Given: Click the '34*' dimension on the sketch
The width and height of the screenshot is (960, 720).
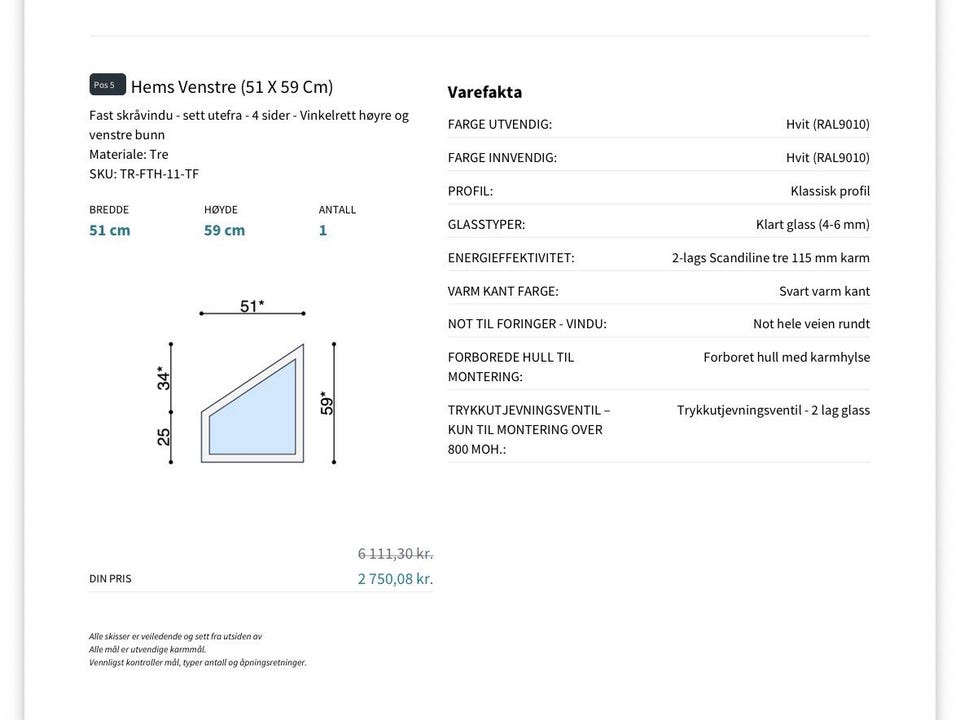Looking at the screenshot, I should tap(163, 378).
